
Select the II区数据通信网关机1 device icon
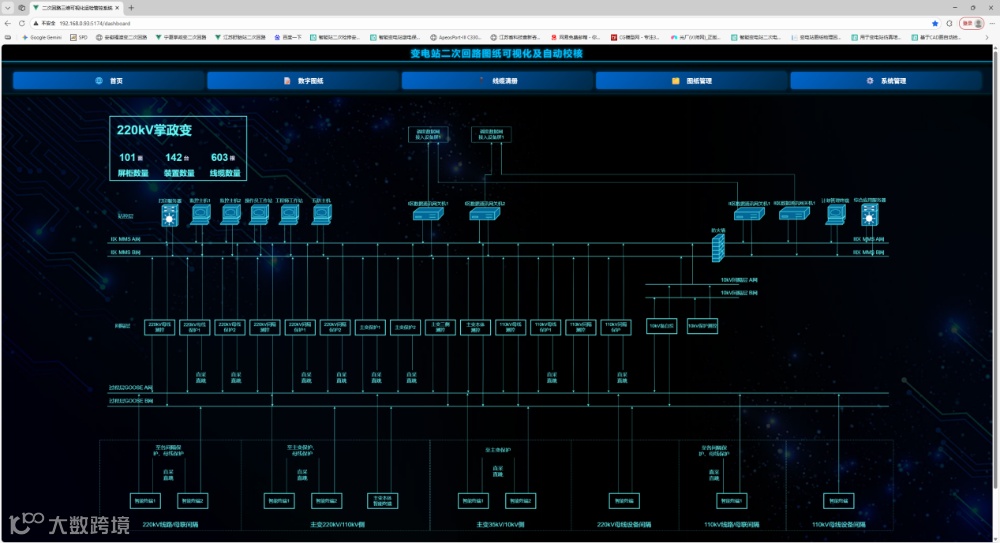(749, 214)
